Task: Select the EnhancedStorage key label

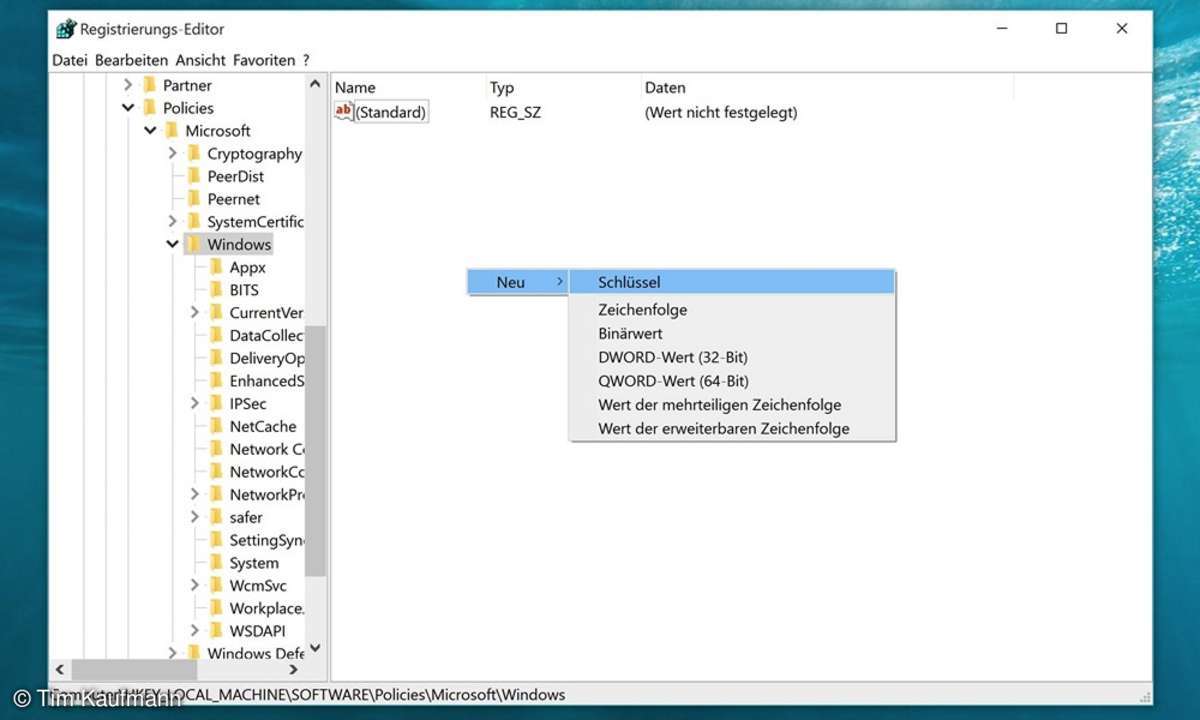Action: (266, 381)
